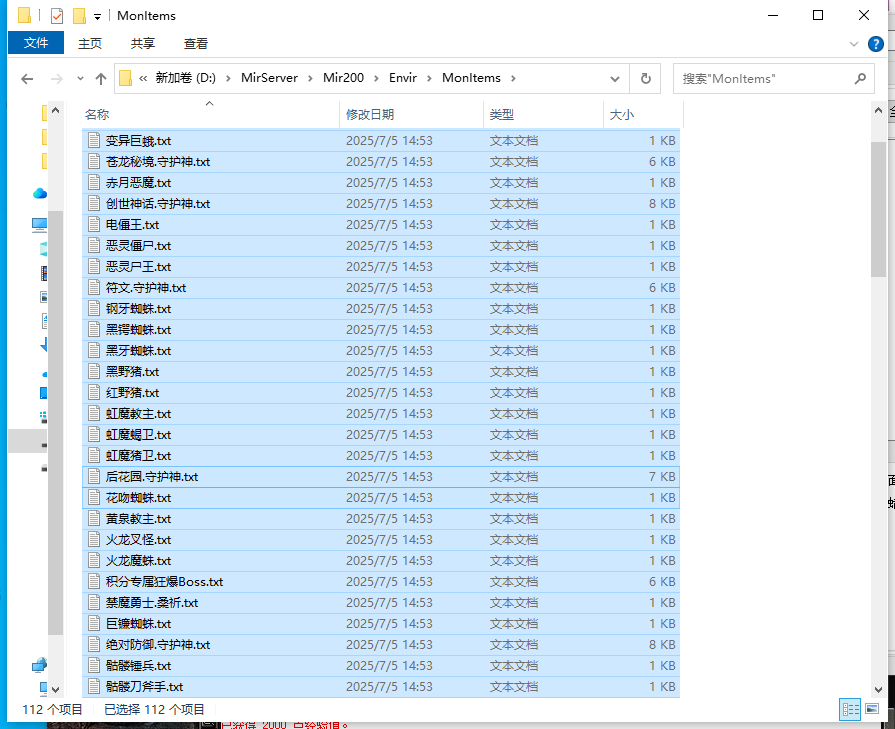Go up one folder level arrow

pyautogui.click(x=101, y=79)
